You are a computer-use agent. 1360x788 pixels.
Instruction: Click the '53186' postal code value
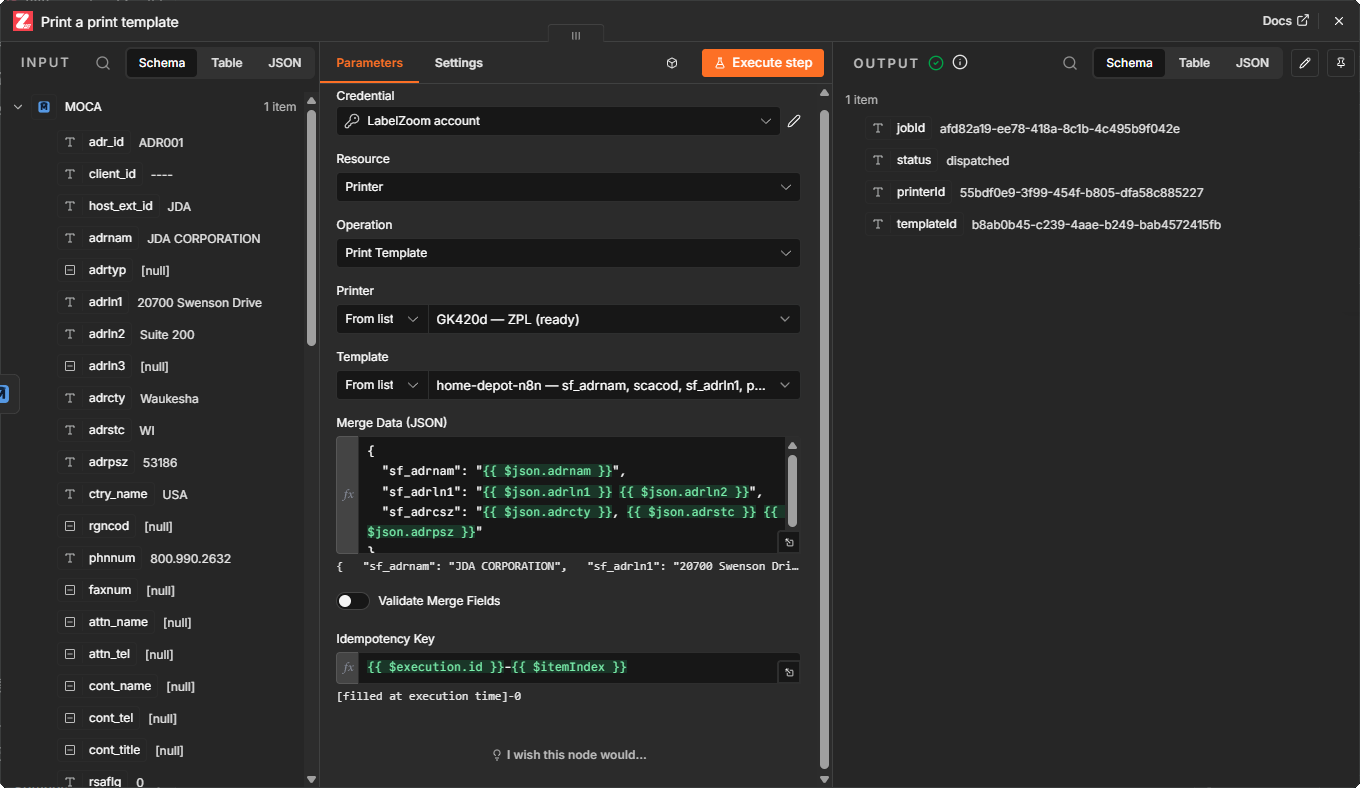tap(160, 462)
